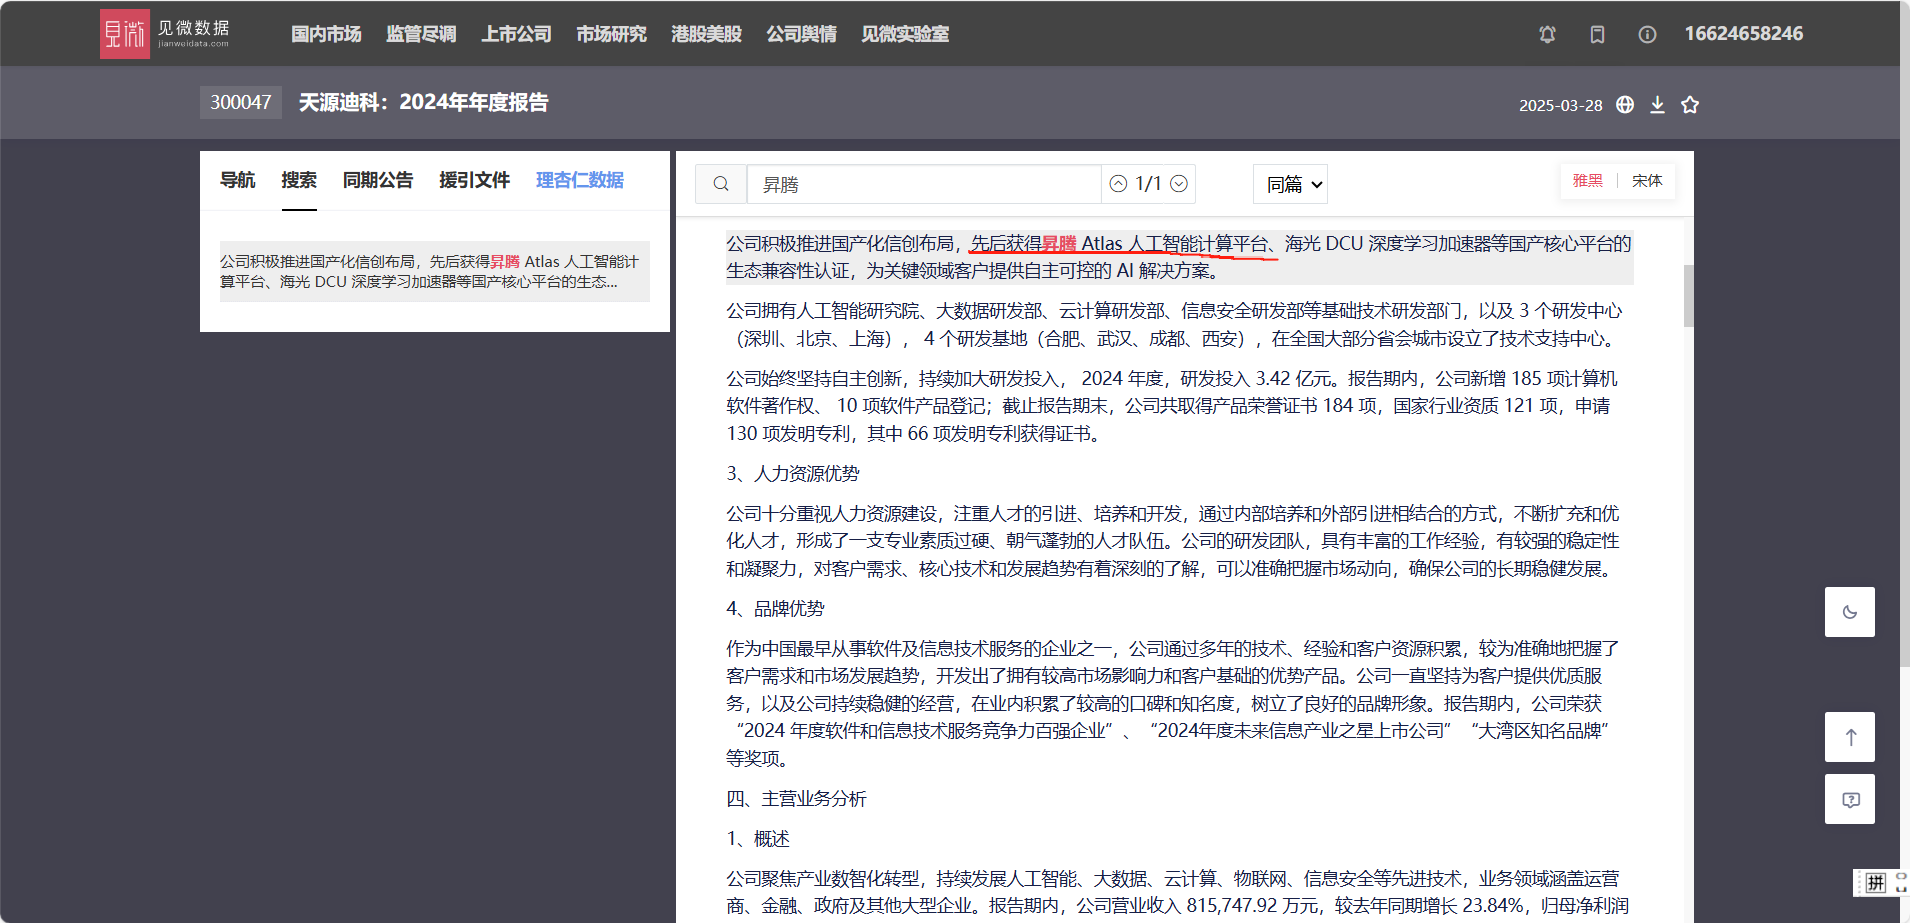Open the 理杏仁数据 link
Image resolution: width=1910 pixels, height=923 pixels.
click(580, 180)
